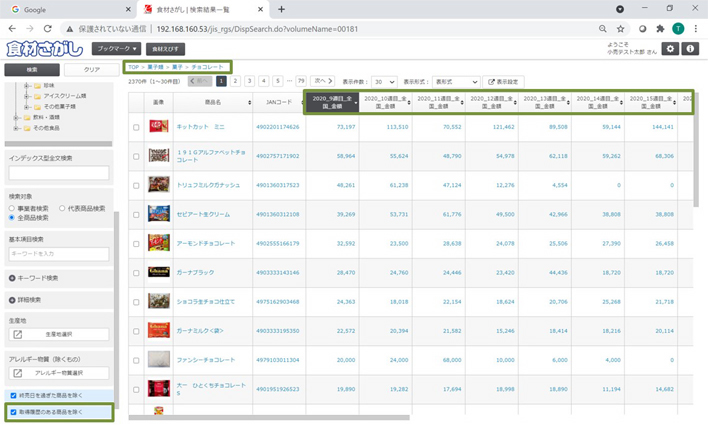
Task: Open the キットカット ミニ product link
Action: pos(200,127)
